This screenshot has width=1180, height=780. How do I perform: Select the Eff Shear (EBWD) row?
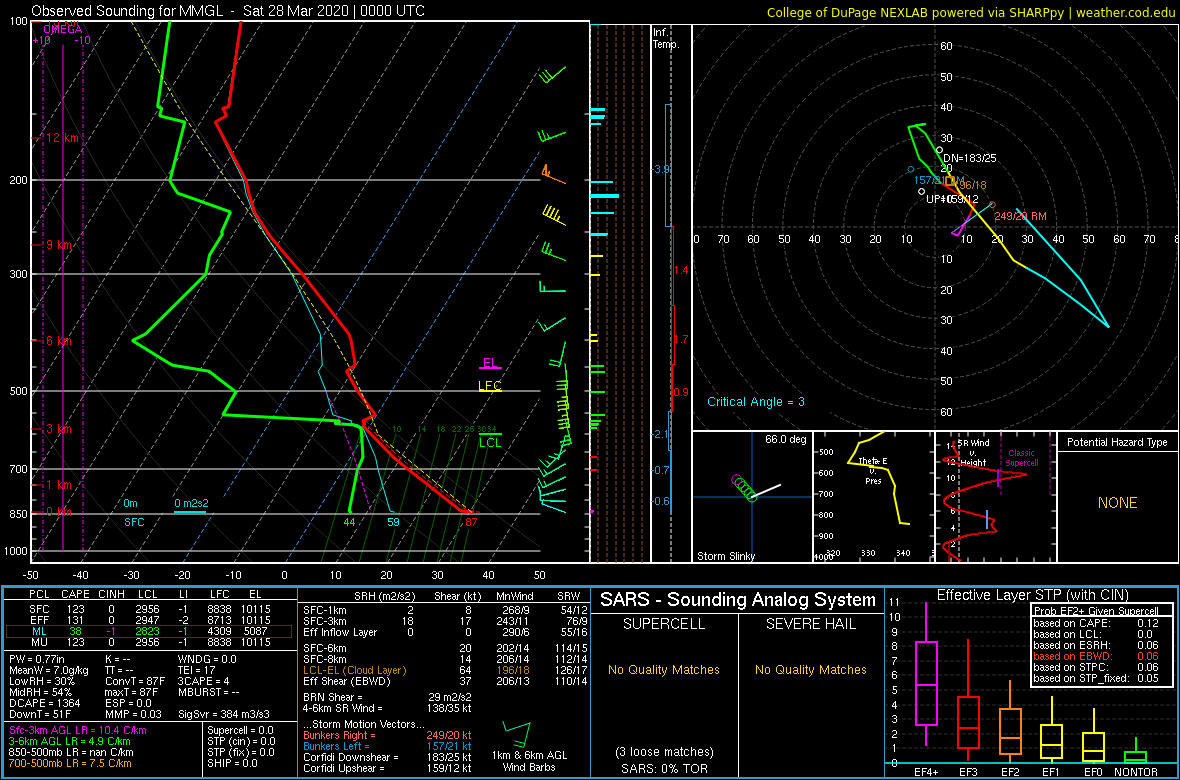pos(445,681)
